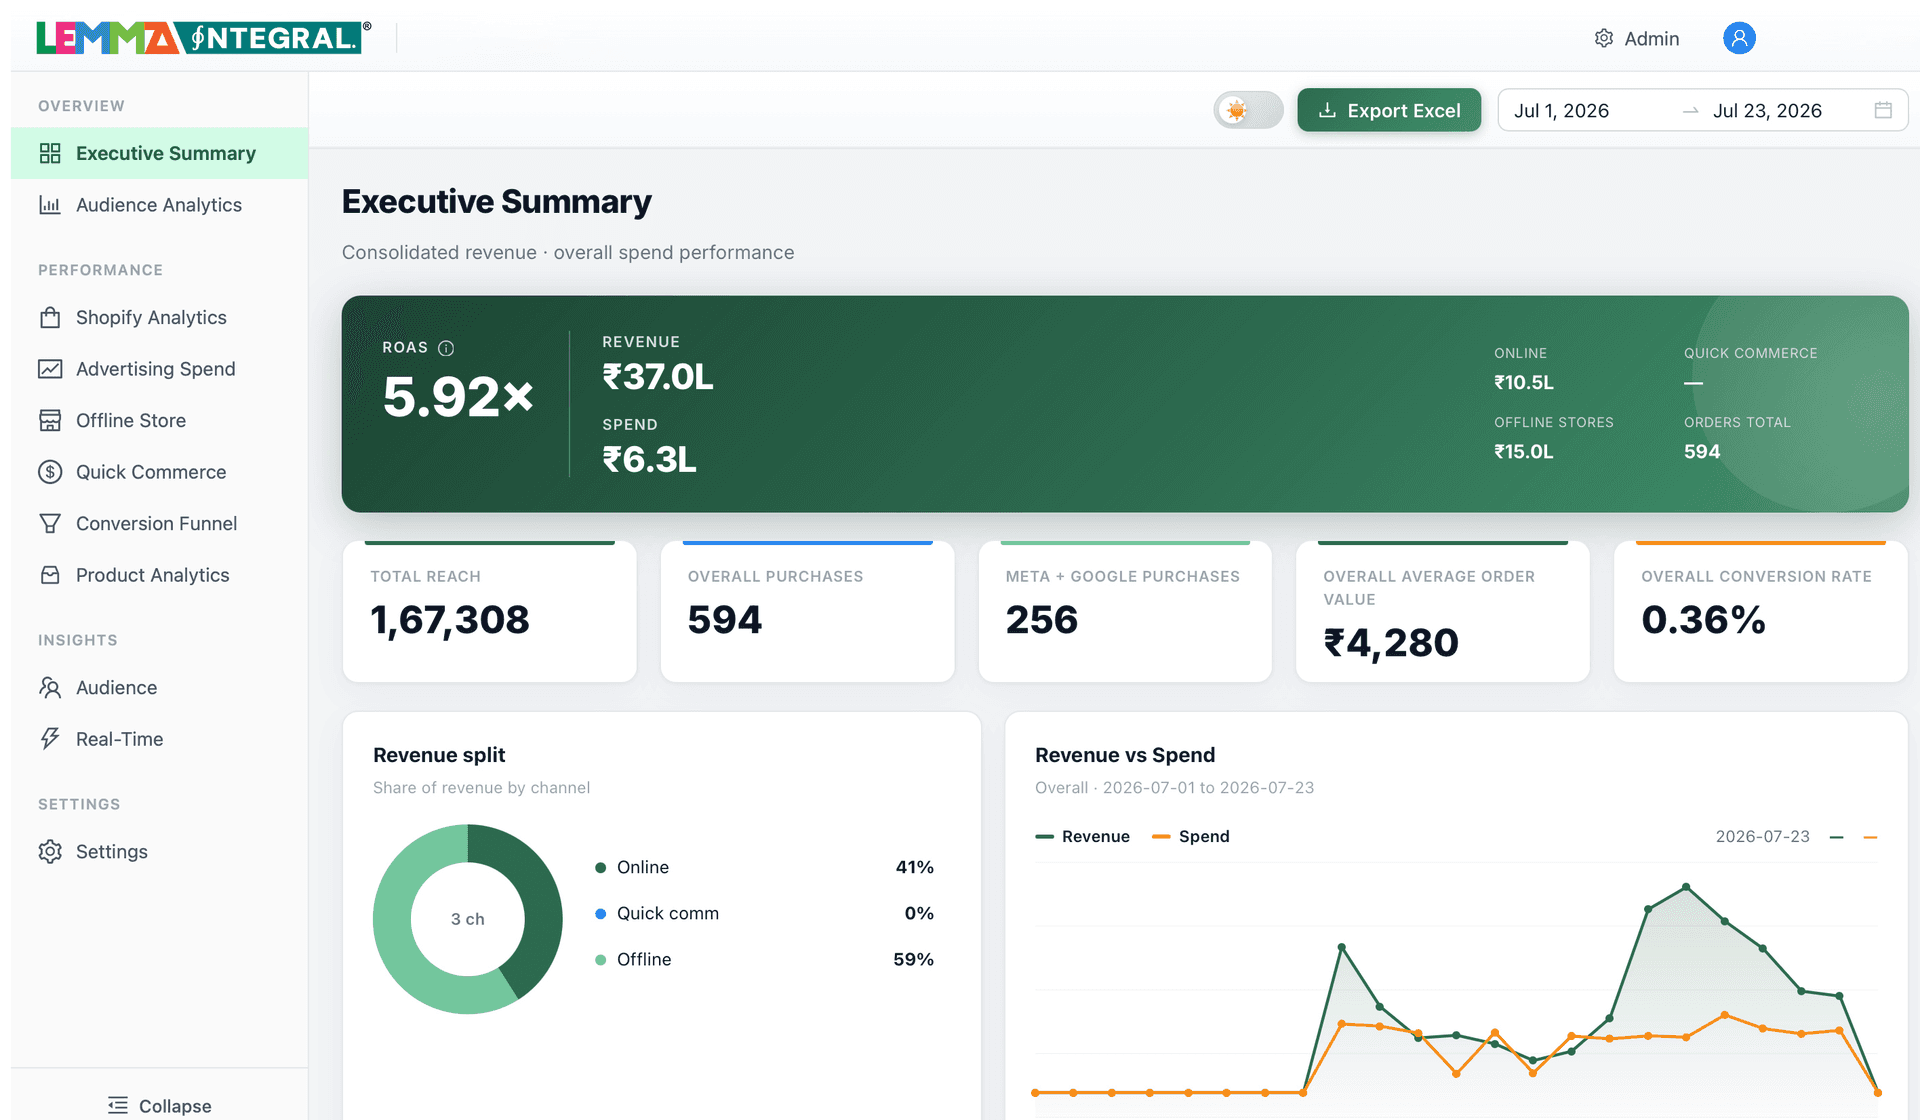This screenshot has height=1120, width=1920.
Task: Click the Collapse sidebar icon
Action: pyautogui.click(x=118, y=1105)
